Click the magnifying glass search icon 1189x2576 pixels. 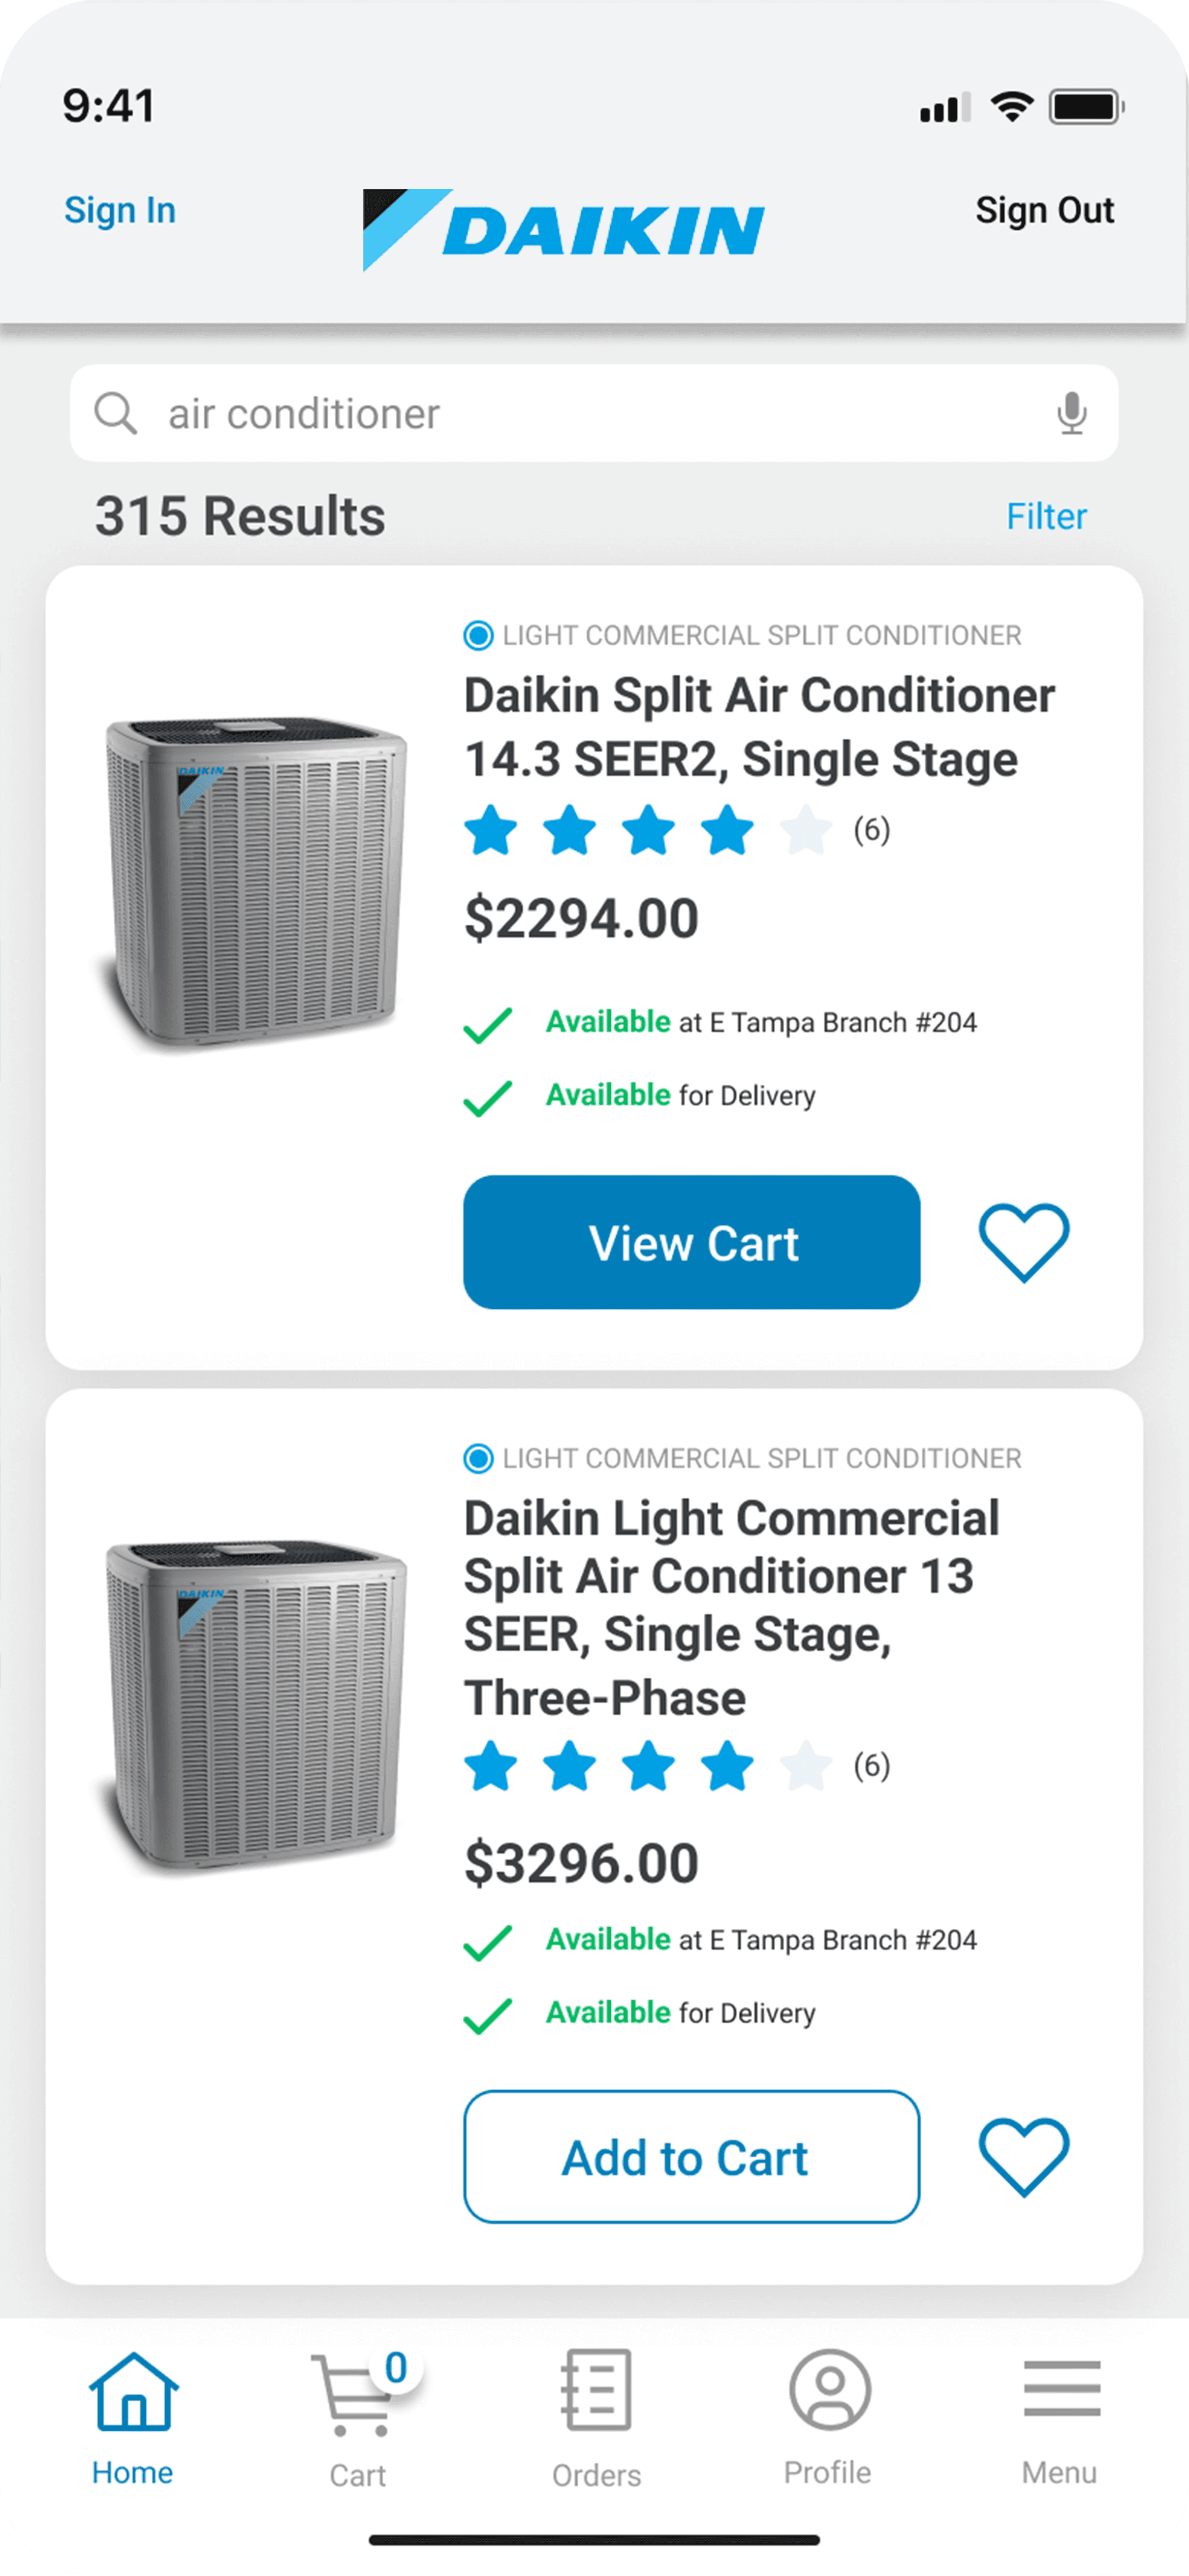point(115,413)
